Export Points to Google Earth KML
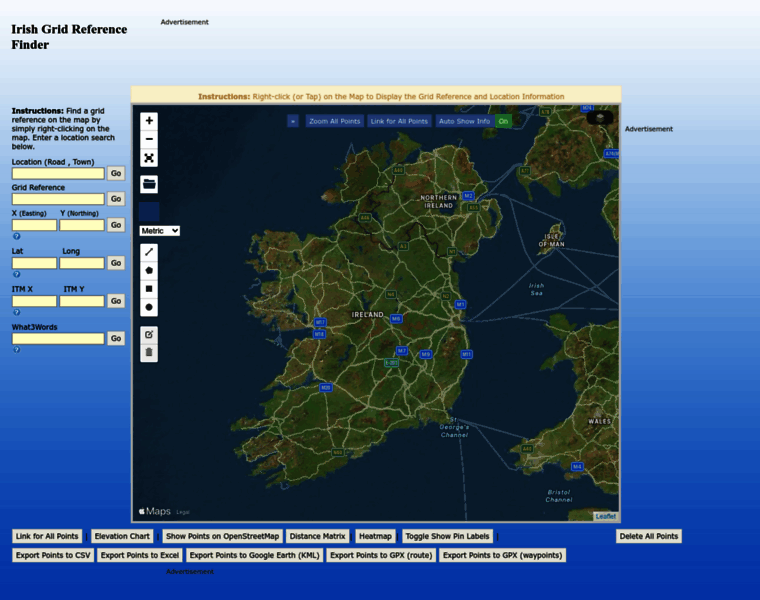The height and width of the screenshot is (600, 760). [254, 555]
